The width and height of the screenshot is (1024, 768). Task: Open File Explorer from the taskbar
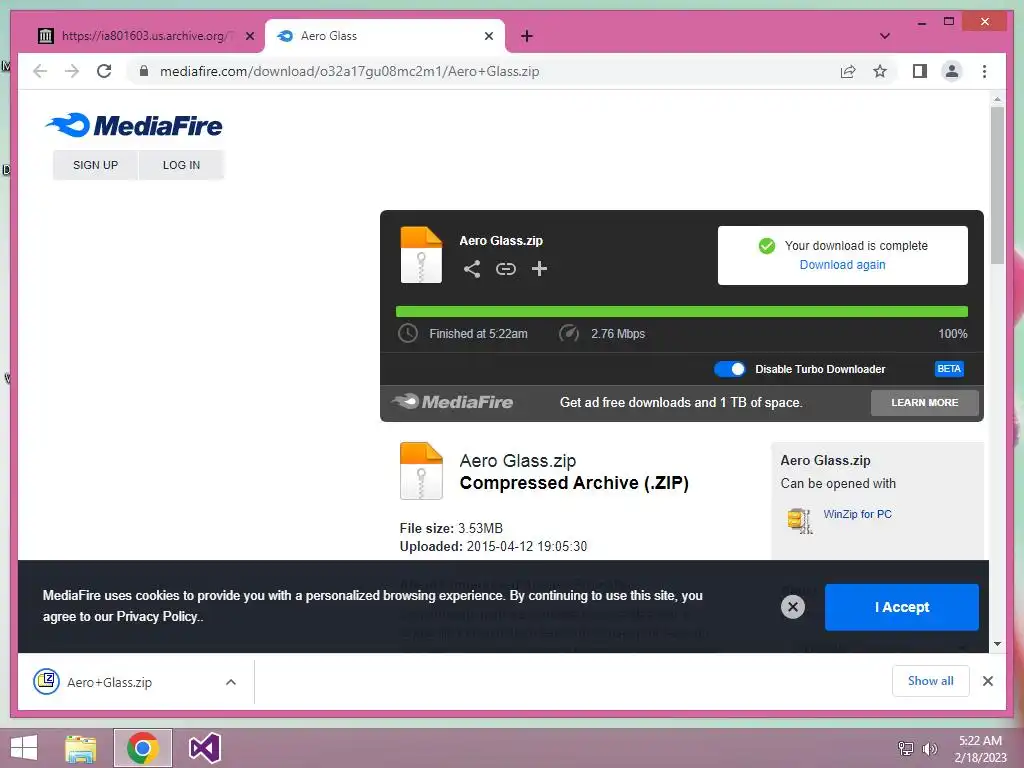point(81,748)
